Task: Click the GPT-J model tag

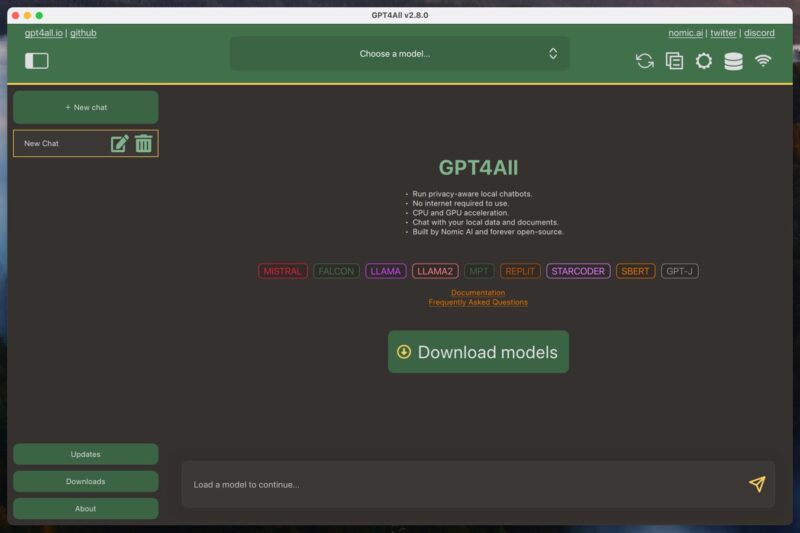Action: 680,271
